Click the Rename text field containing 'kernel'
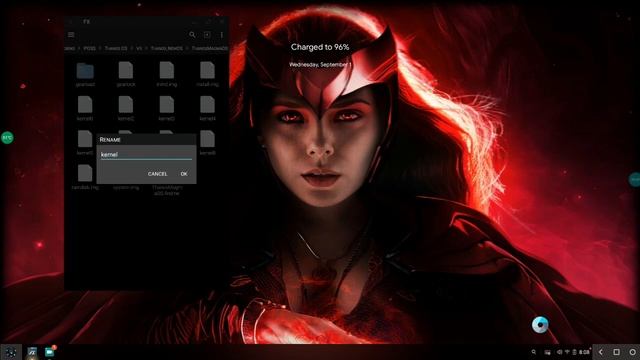Viewport: 640px width, 360px height. click(x=146, y=155)
